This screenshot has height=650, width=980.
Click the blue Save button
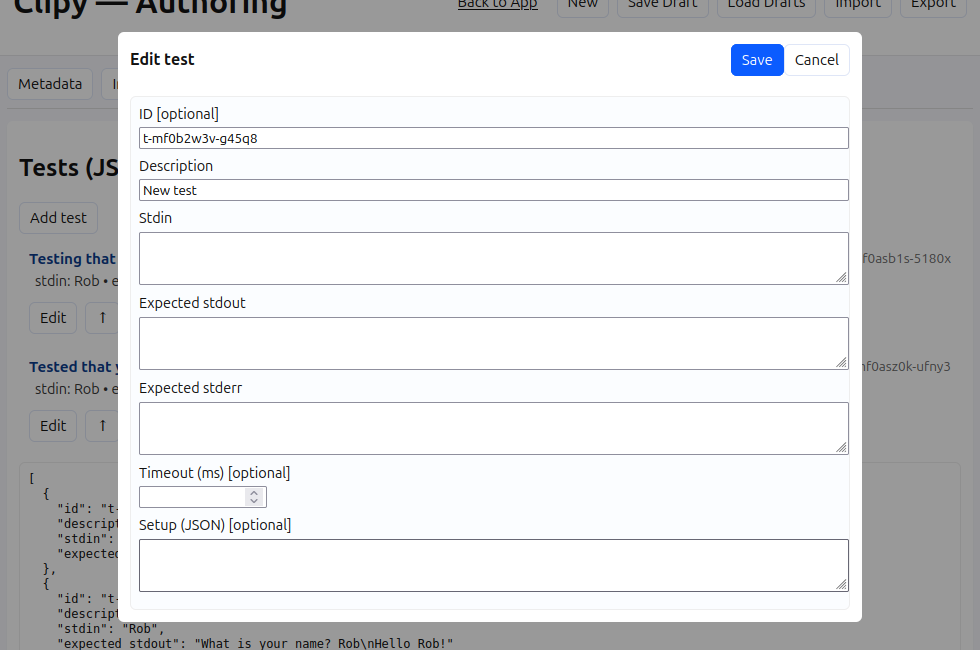click(757, 60)
